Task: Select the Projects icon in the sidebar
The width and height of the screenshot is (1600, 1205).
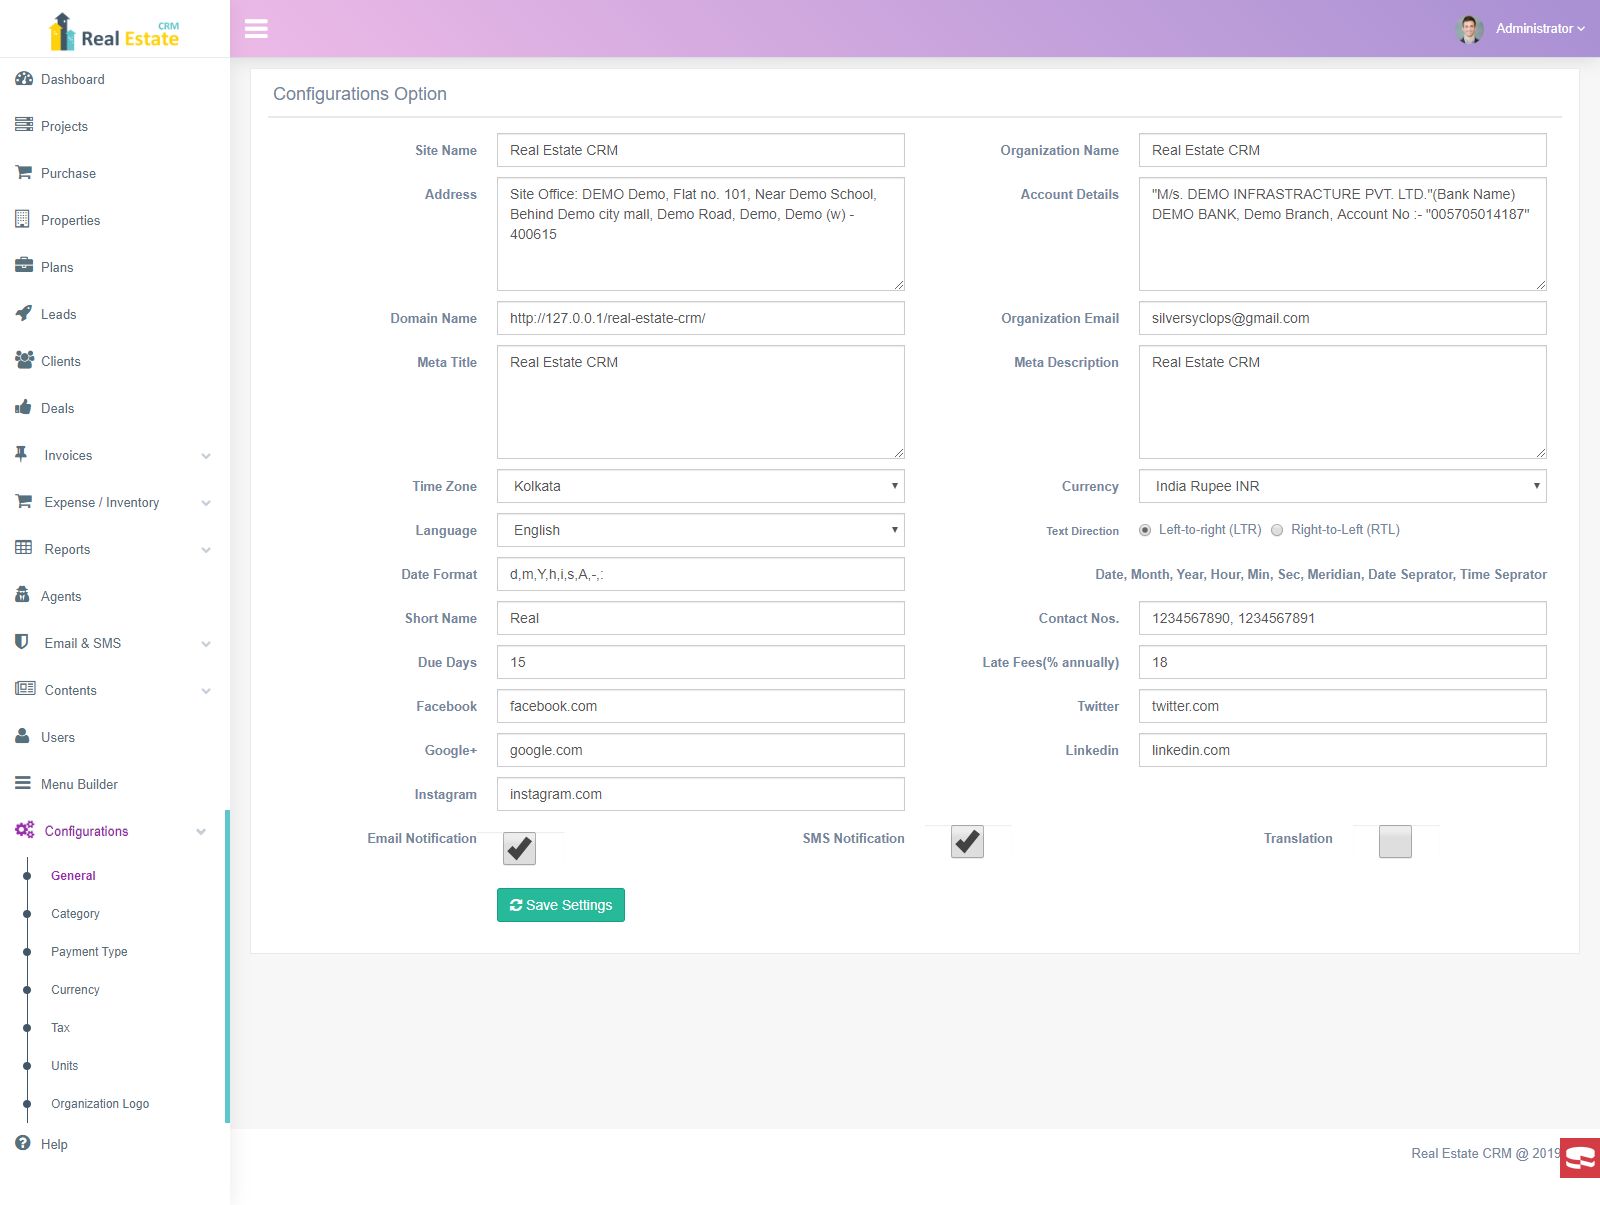Action: tap(24, 126)
